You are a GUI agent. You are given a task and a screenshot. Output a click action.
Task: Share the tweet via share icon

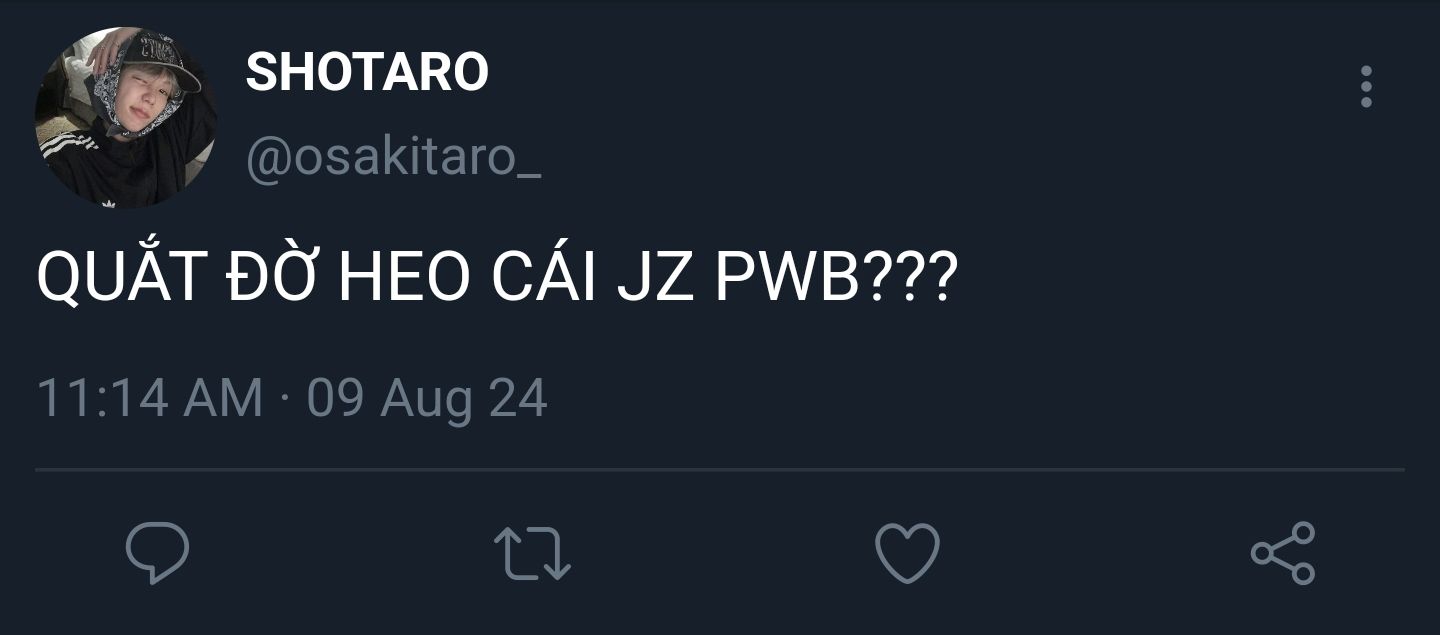(1283, 552)
